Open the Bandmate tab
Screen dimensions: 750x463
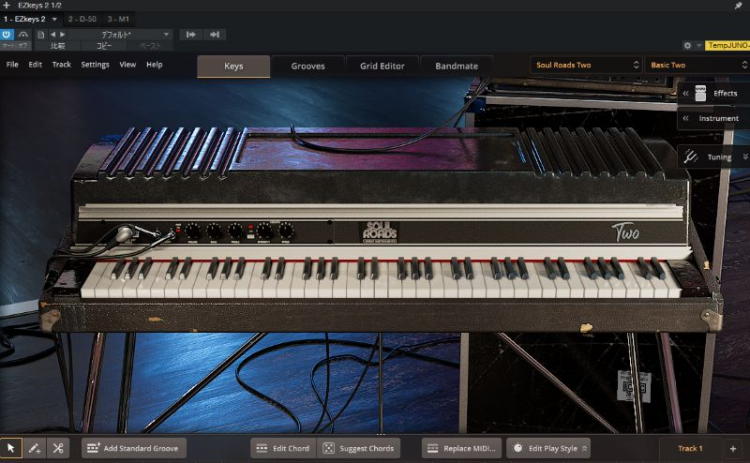point(456,66)
